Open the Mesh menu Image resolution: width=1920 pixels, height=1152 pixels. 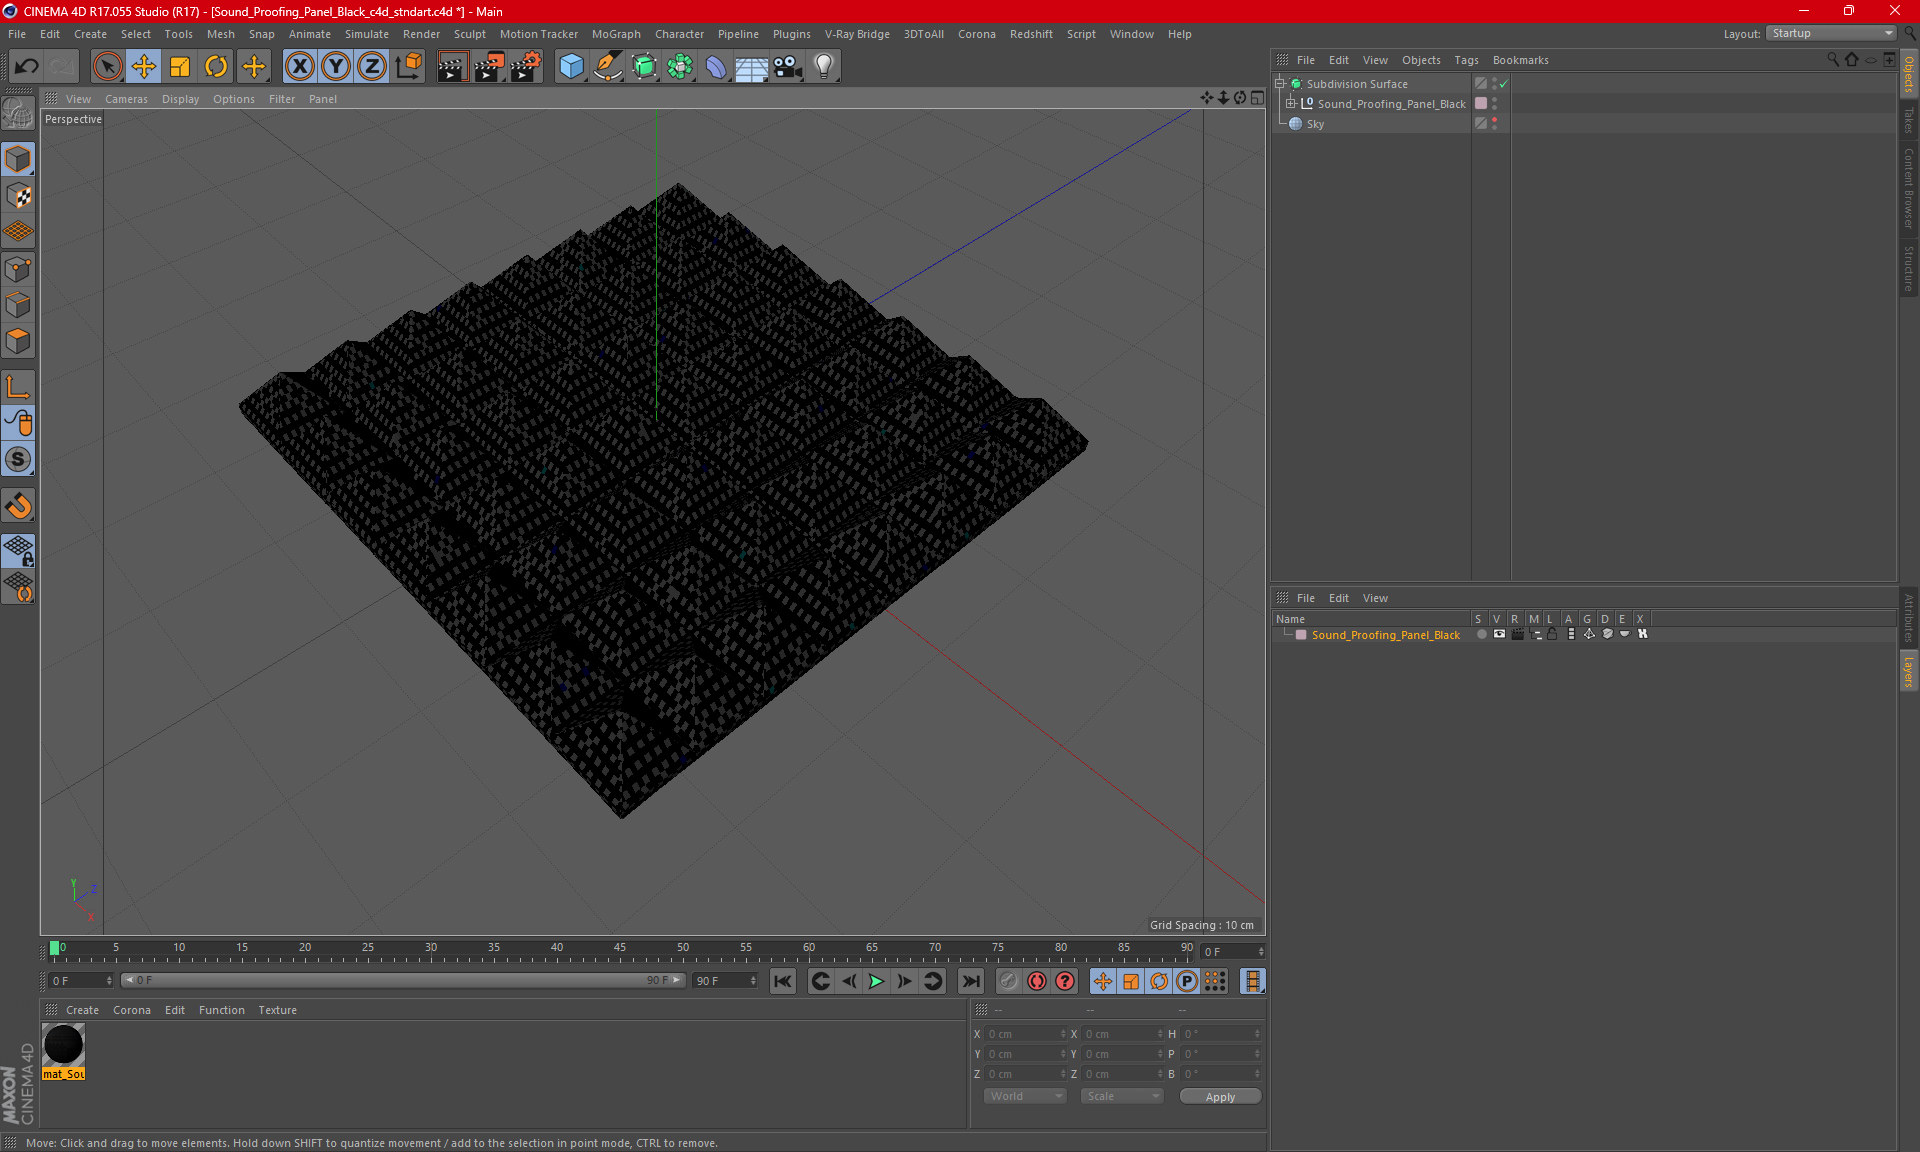[220, 34]
